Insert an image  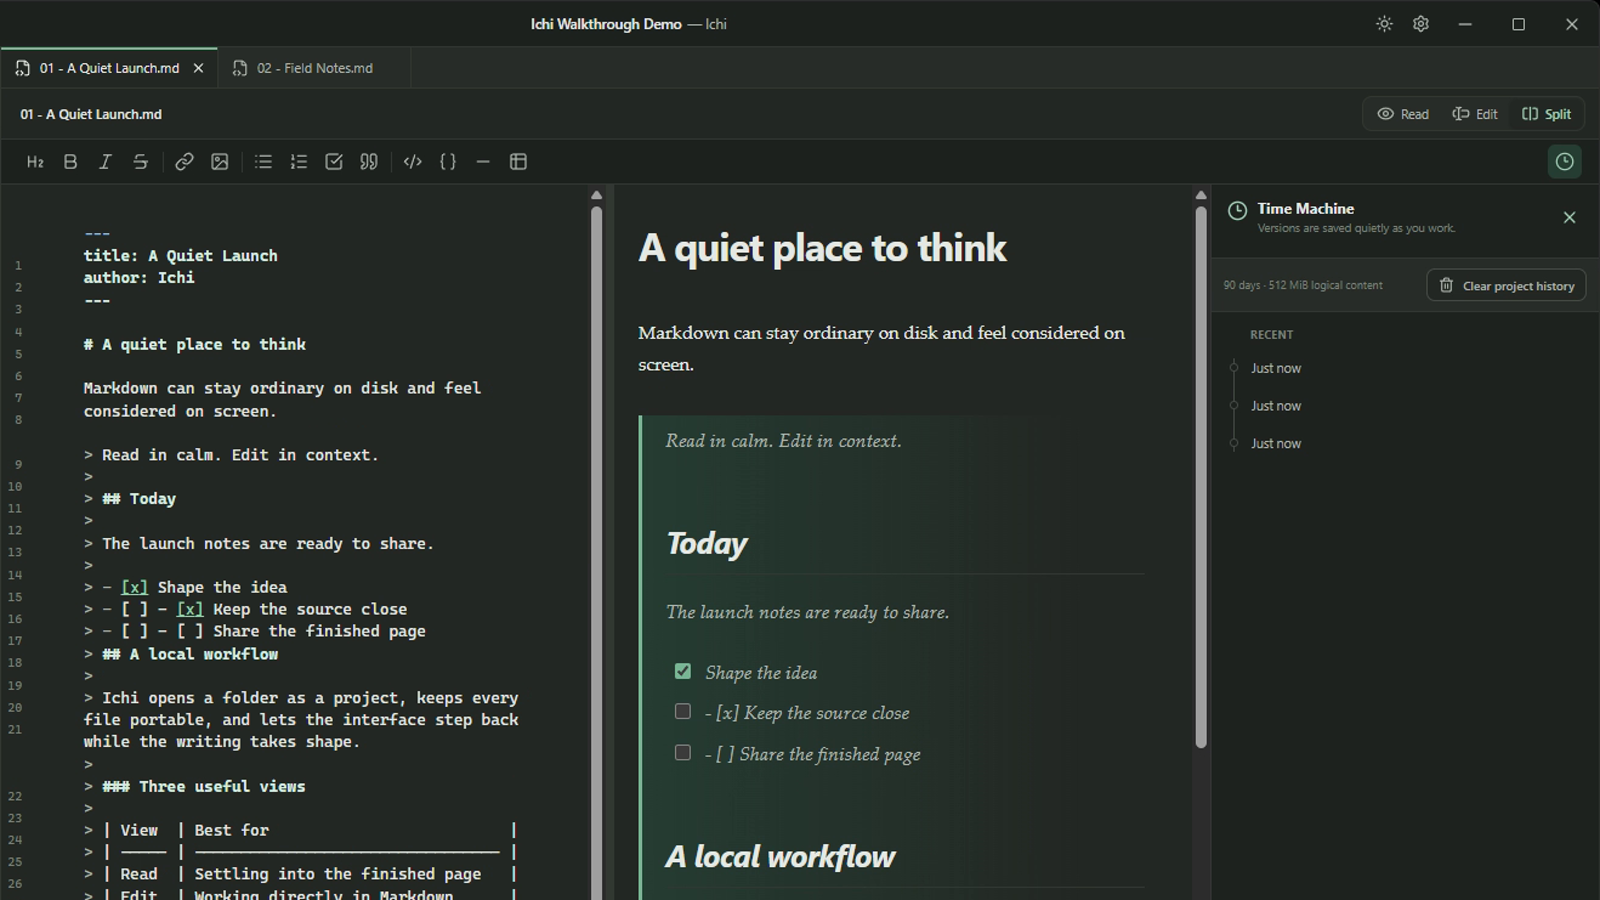220,162
